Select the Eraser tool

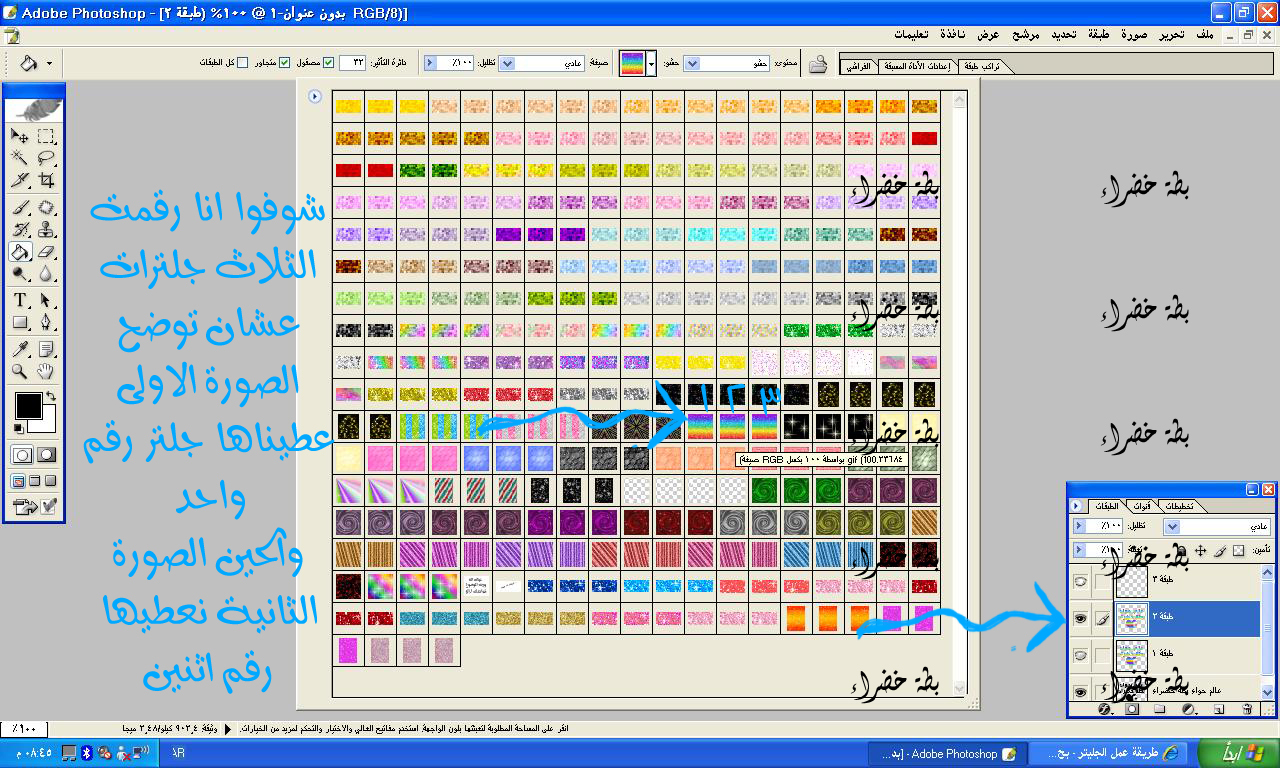46,252
